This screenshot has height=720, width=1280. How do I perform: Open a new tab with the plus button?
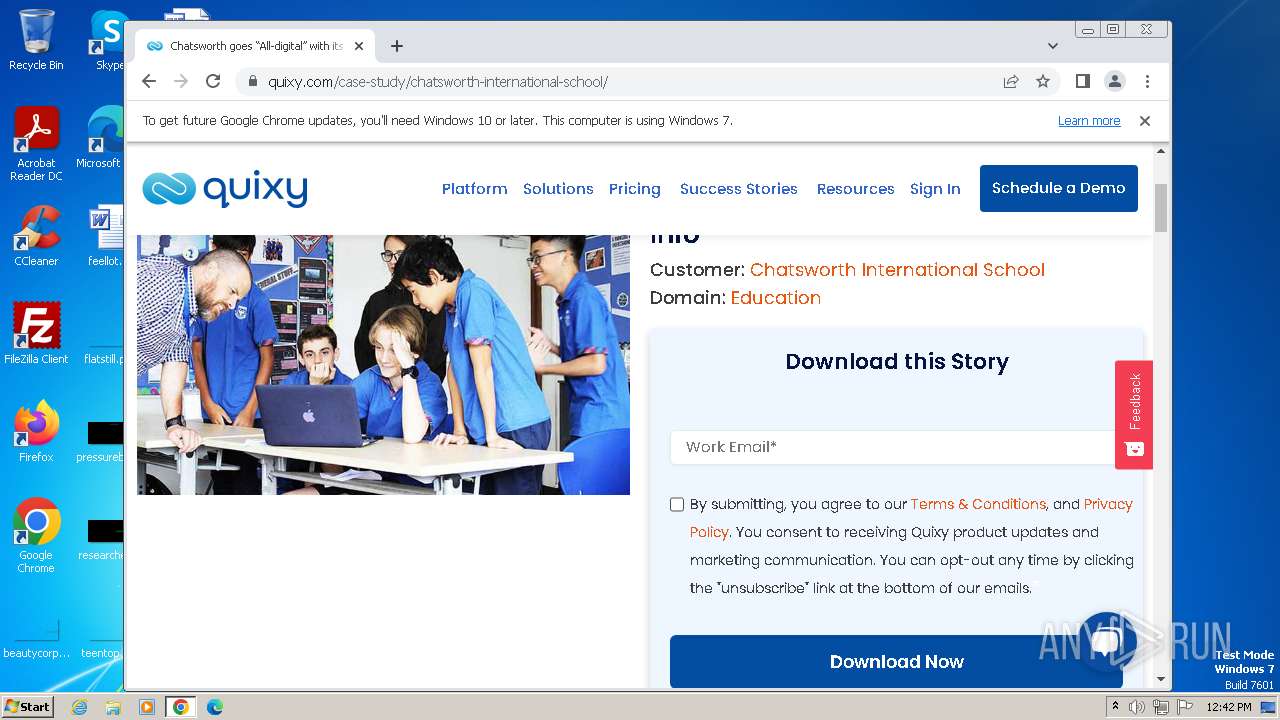[x=397, y=46]
